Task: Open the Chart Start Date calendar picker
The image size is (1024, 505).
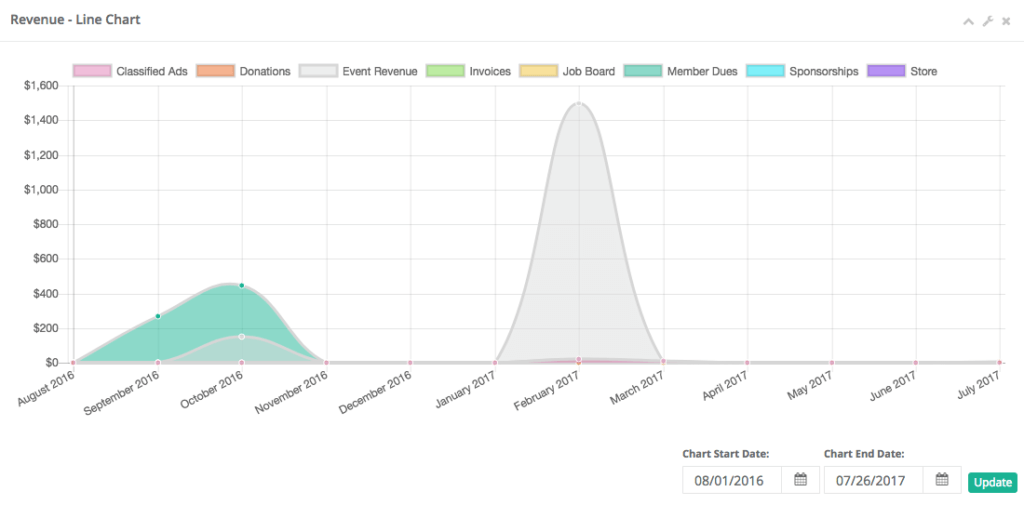Action: click(800, 481)
